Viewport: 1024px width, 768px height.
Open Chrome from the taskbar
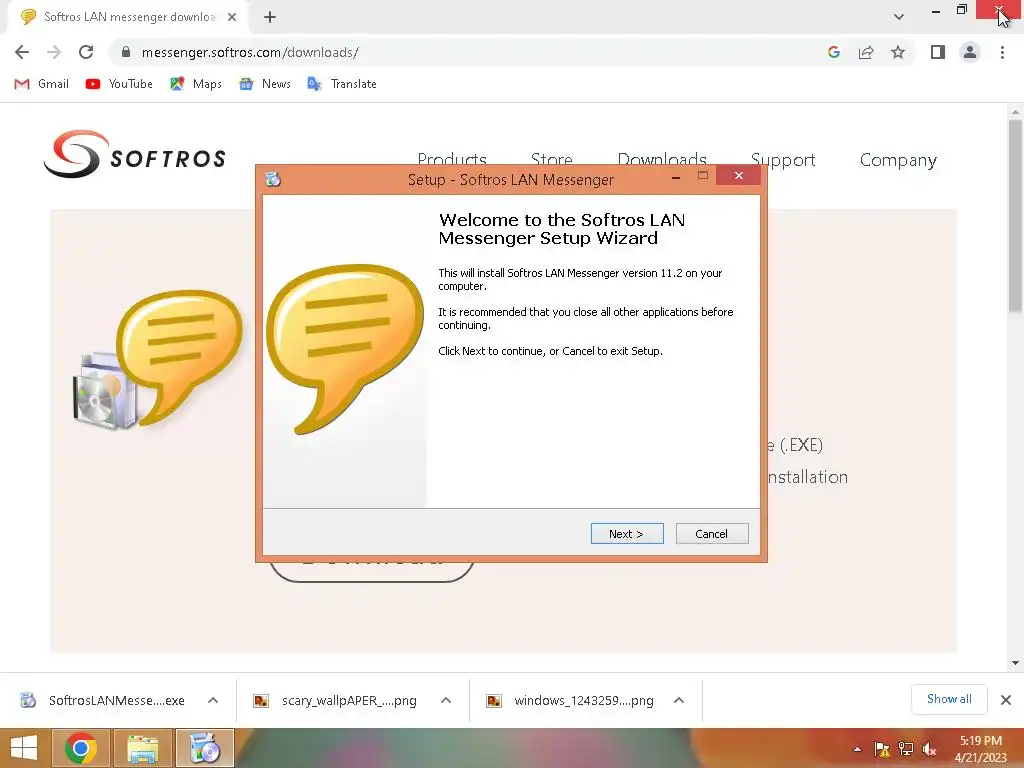click(81, 748)
